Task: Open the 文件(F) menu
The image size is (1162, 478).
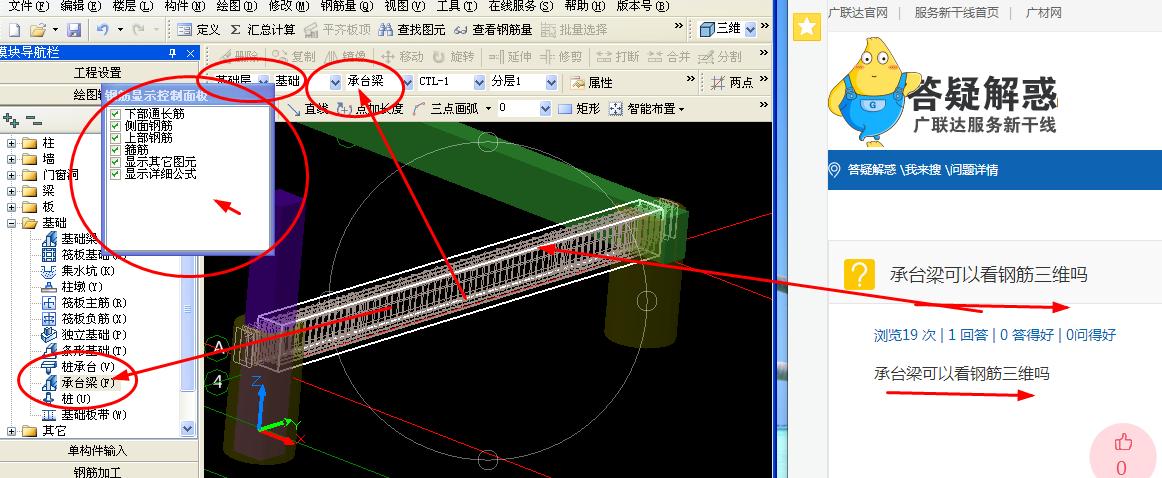Action: tap(28, 7)
